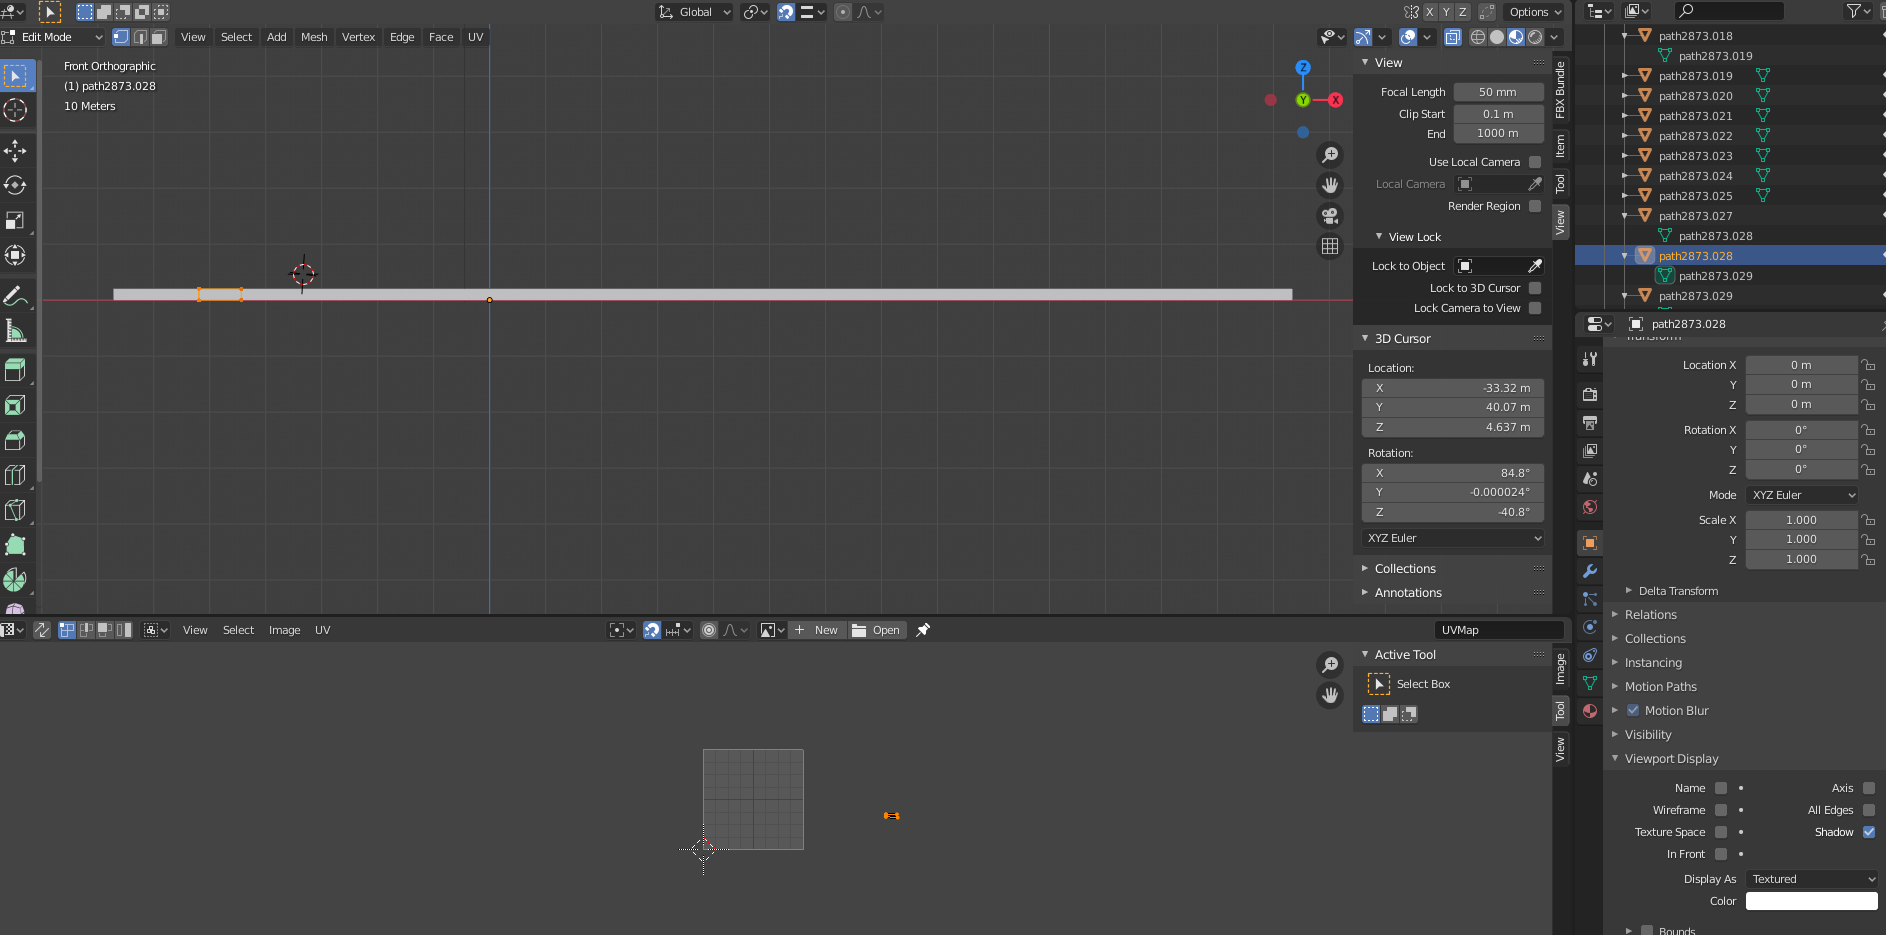Disable the Motion Blur checkbox
The width and height of the screenshot is (1886, 935).
1633,711
